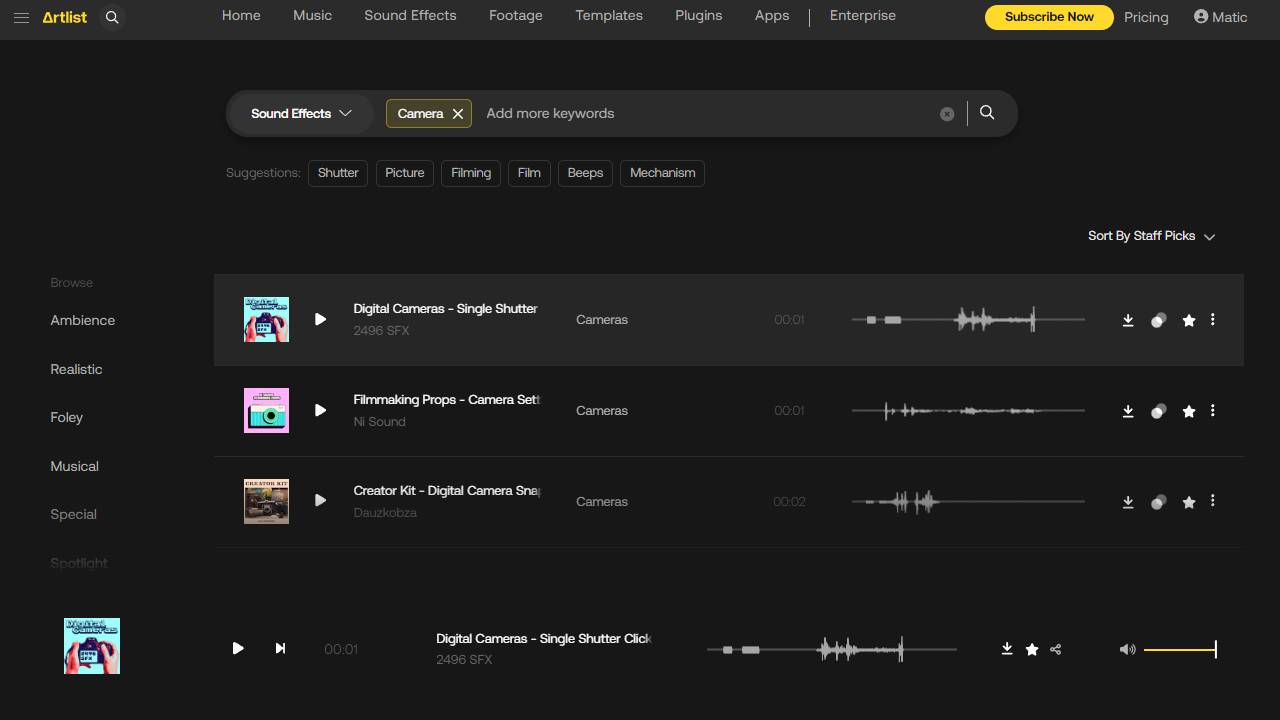Mute audio with the player speaker icon

1127,649
